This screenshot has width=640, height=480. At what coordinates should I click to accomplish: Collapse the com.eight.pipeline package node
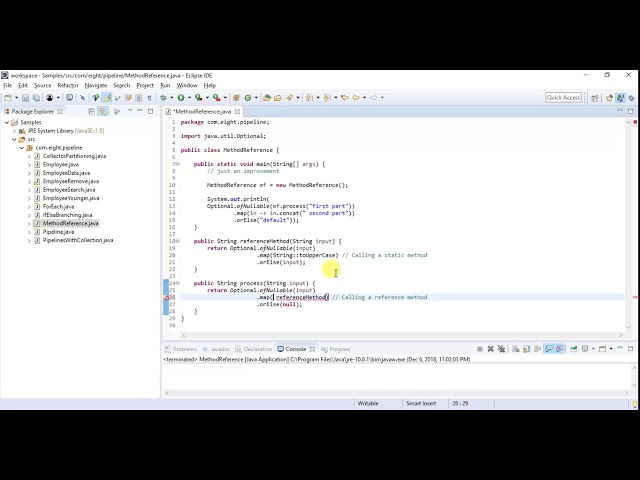click(x=22, y=148)
